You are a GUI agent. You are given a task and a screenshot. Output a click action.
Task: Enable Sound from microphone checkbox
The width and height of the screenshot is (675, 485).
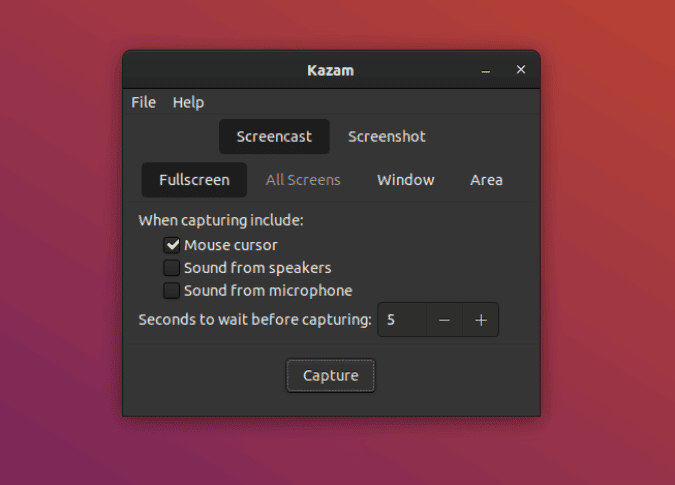point(171,290)
